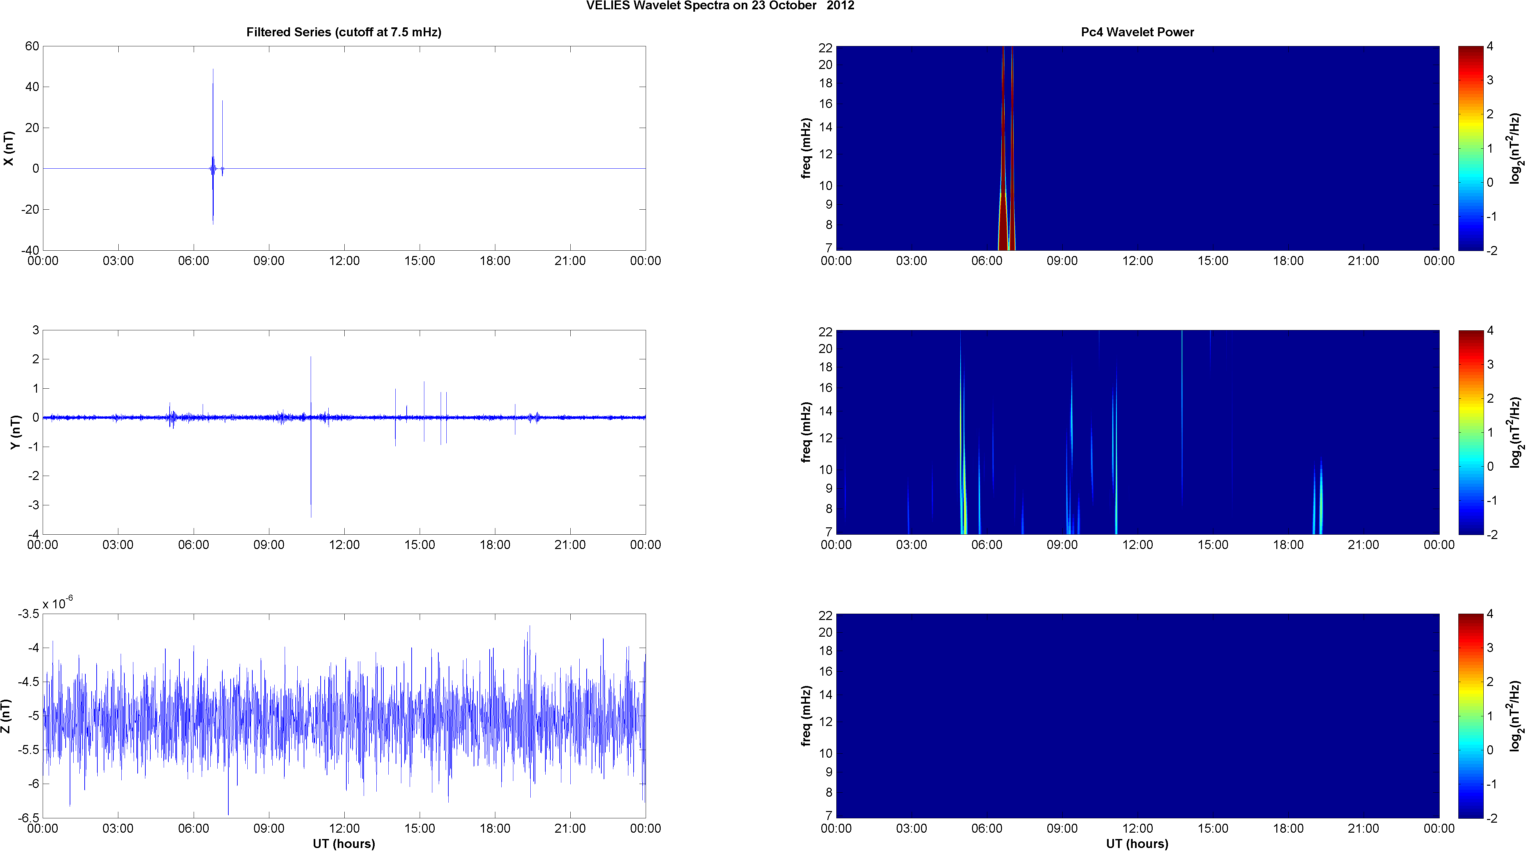This screenshot has height=851, width=1526.
Task: Click the 'x 10^-6' exponent label on the Z plot
Action: tap(58, 603)
